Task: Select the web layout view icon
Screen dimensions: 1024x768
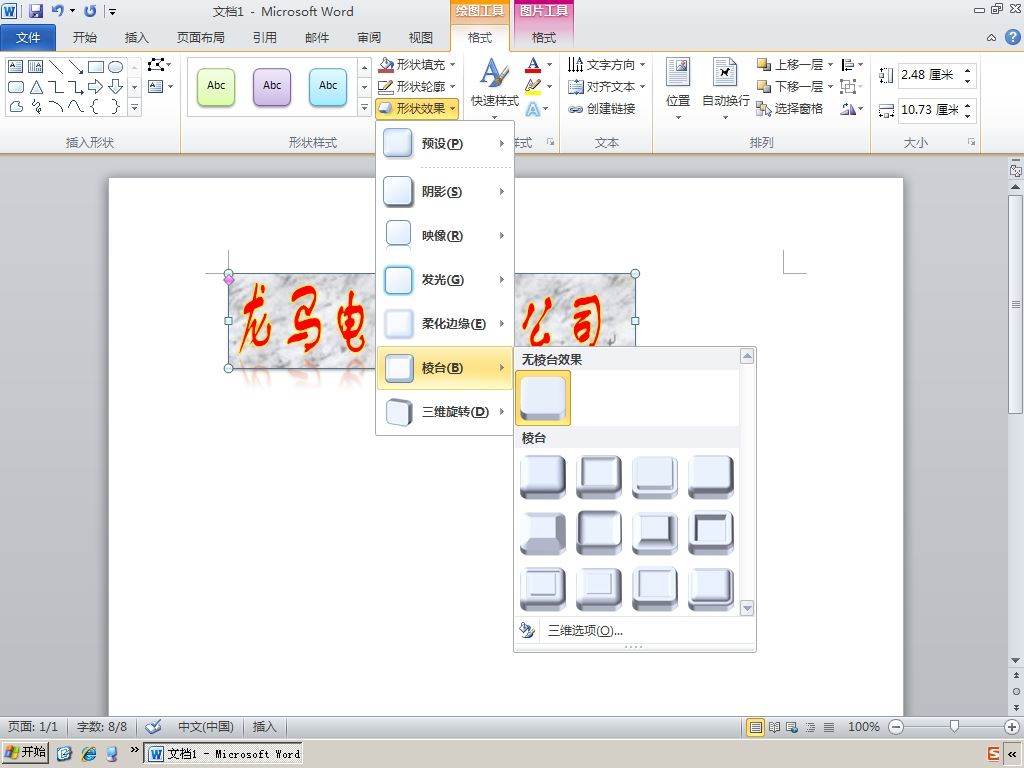Action: click(792, 726)
